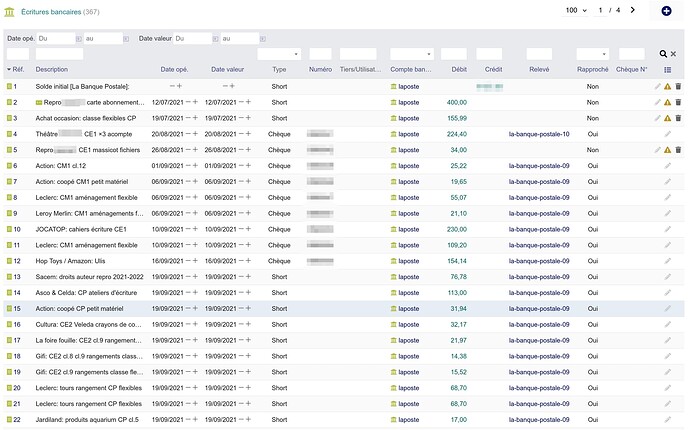Open entry reference 2 link
Screen dimensions: 690x430
tap(15, 102)
